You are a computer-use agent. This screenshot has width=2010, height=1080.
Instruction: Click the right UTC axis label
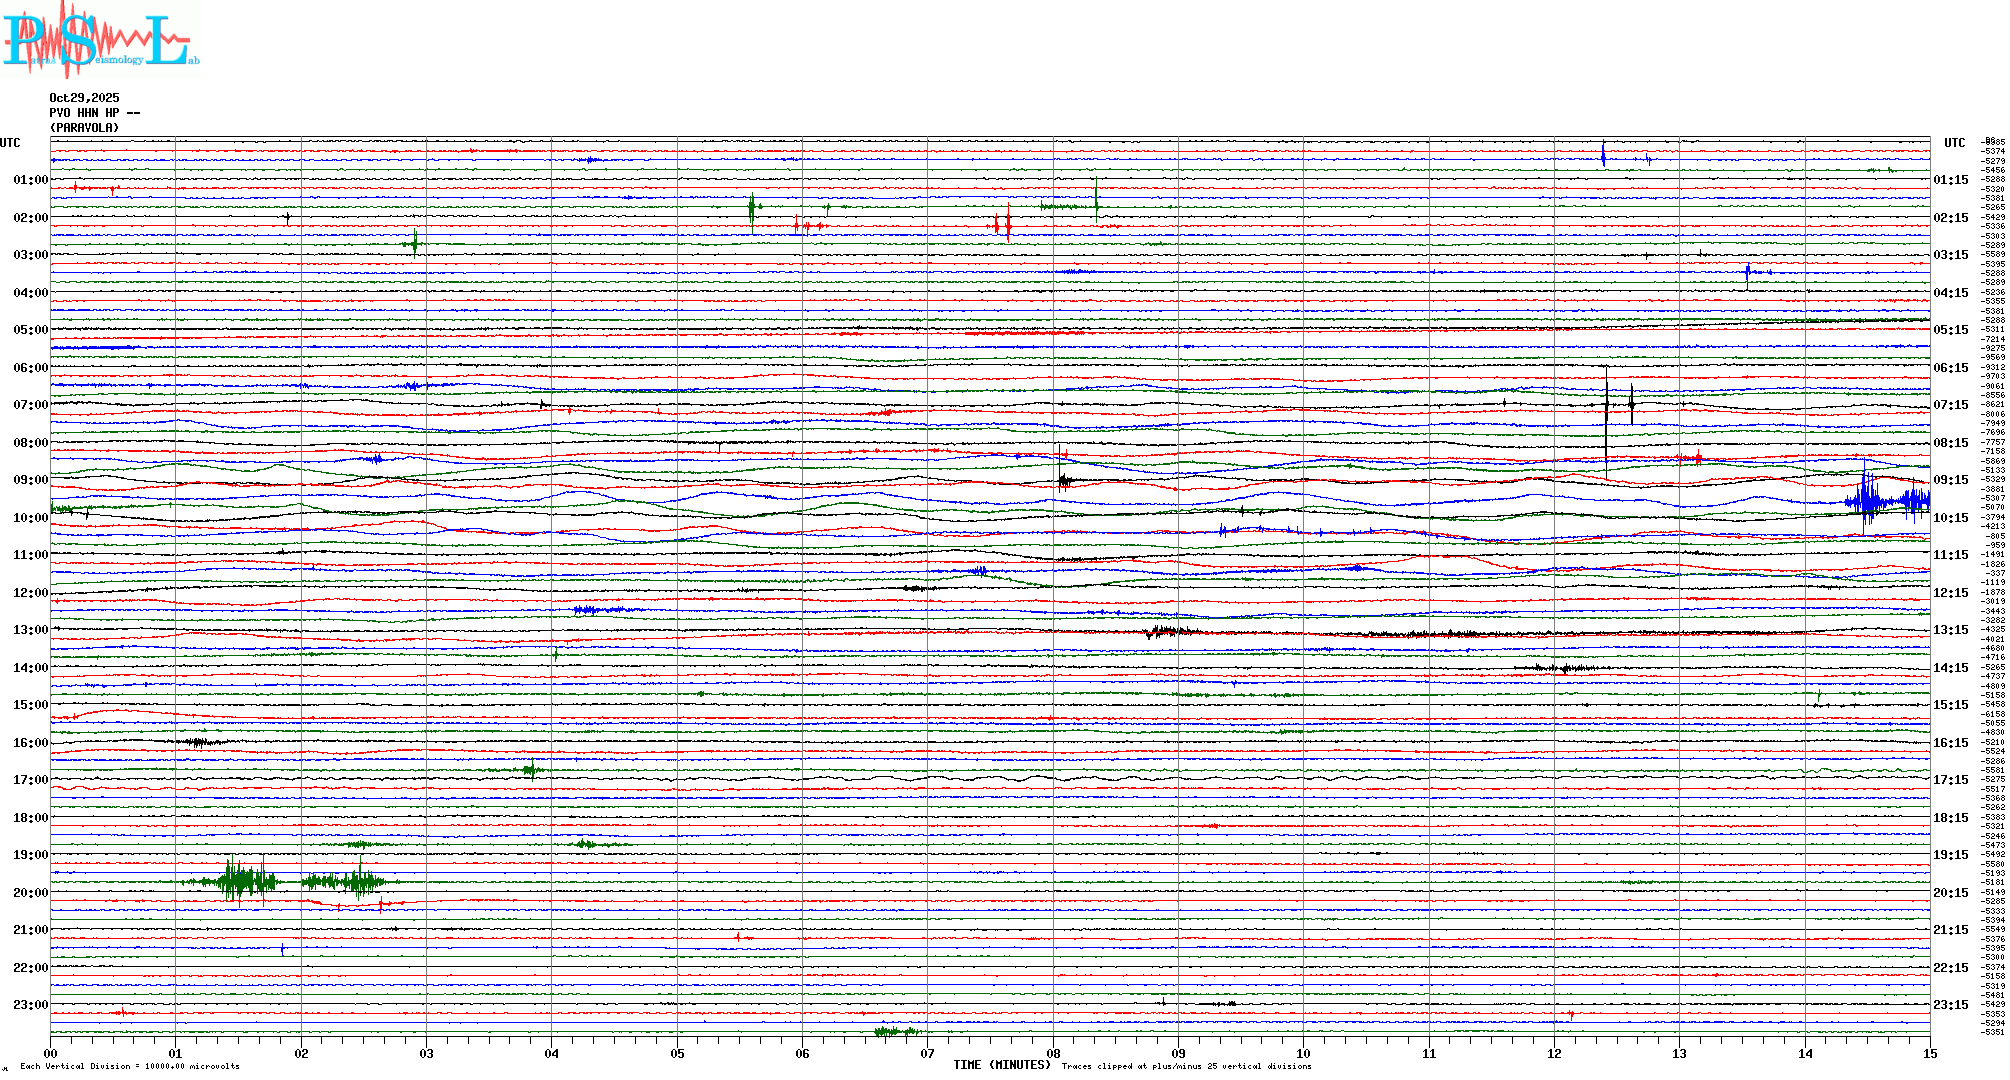point(1954,143)
